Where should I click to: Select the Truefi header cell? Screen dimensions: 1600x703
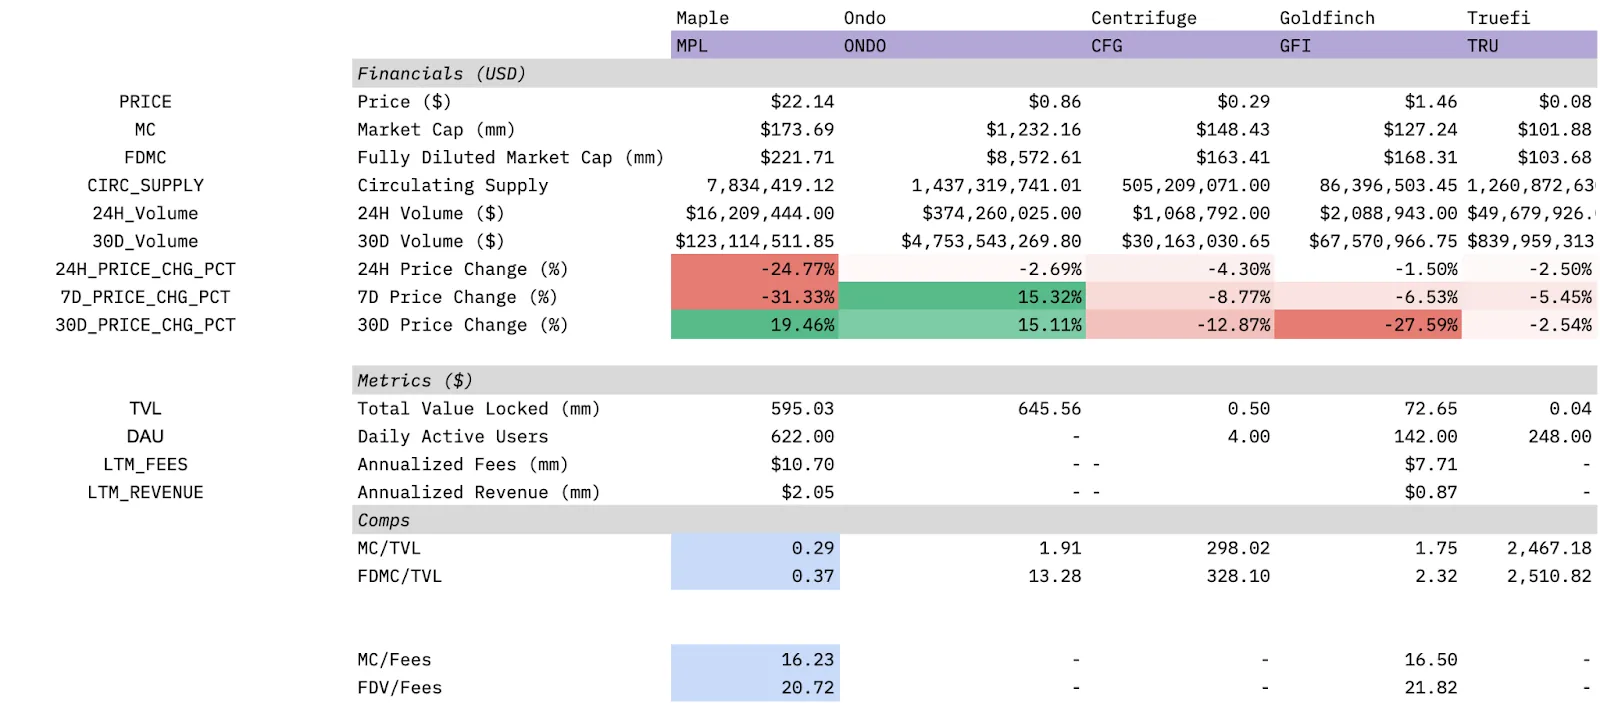(1498, 18)
